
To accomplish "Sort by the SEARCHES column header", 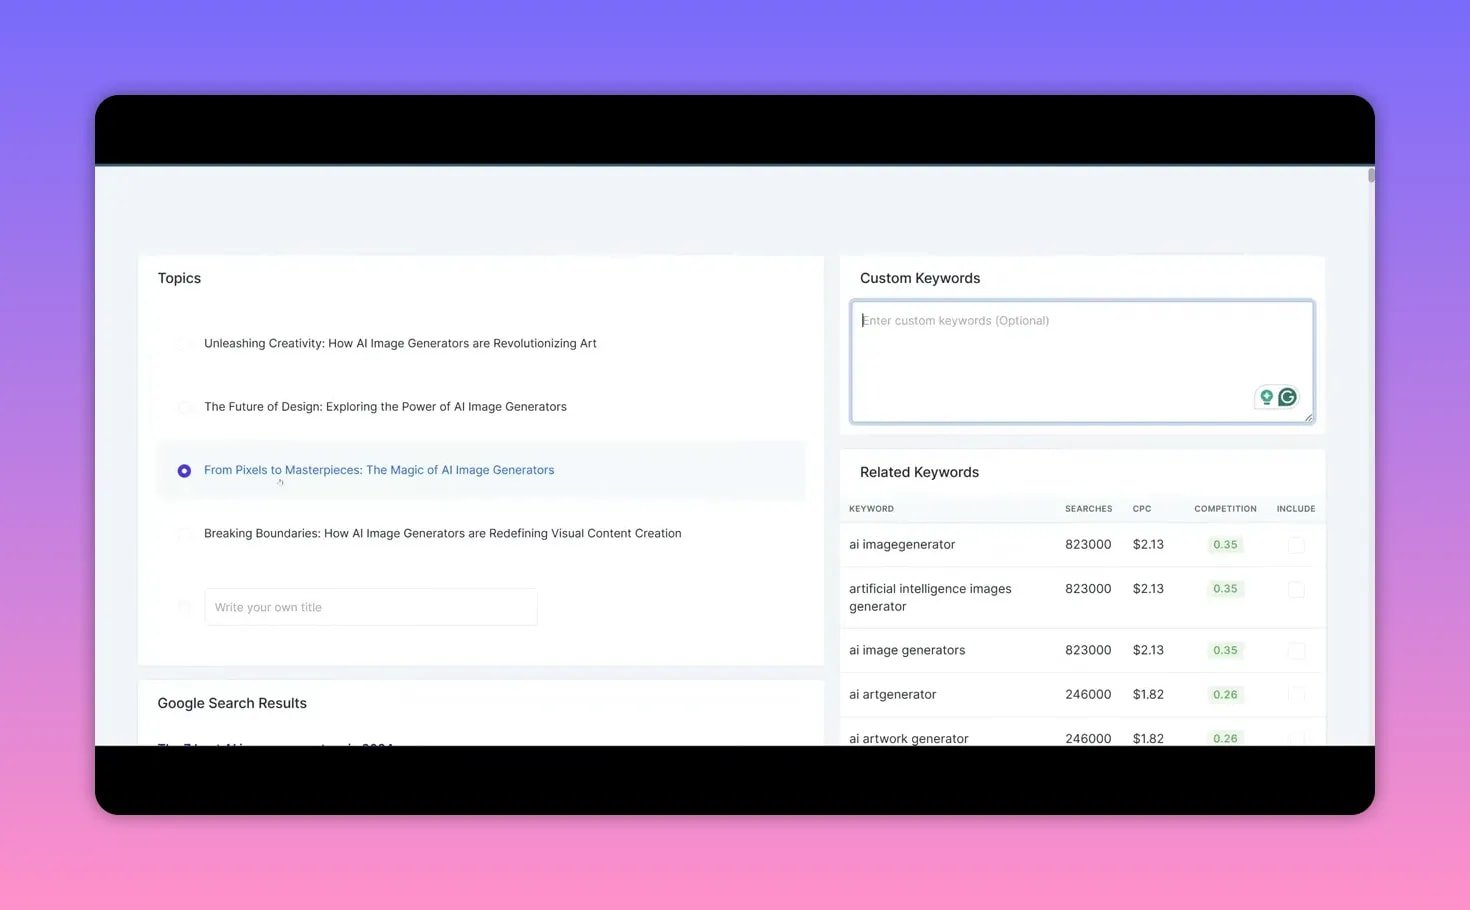I will pyautogui.click(x=1088, y=508).
